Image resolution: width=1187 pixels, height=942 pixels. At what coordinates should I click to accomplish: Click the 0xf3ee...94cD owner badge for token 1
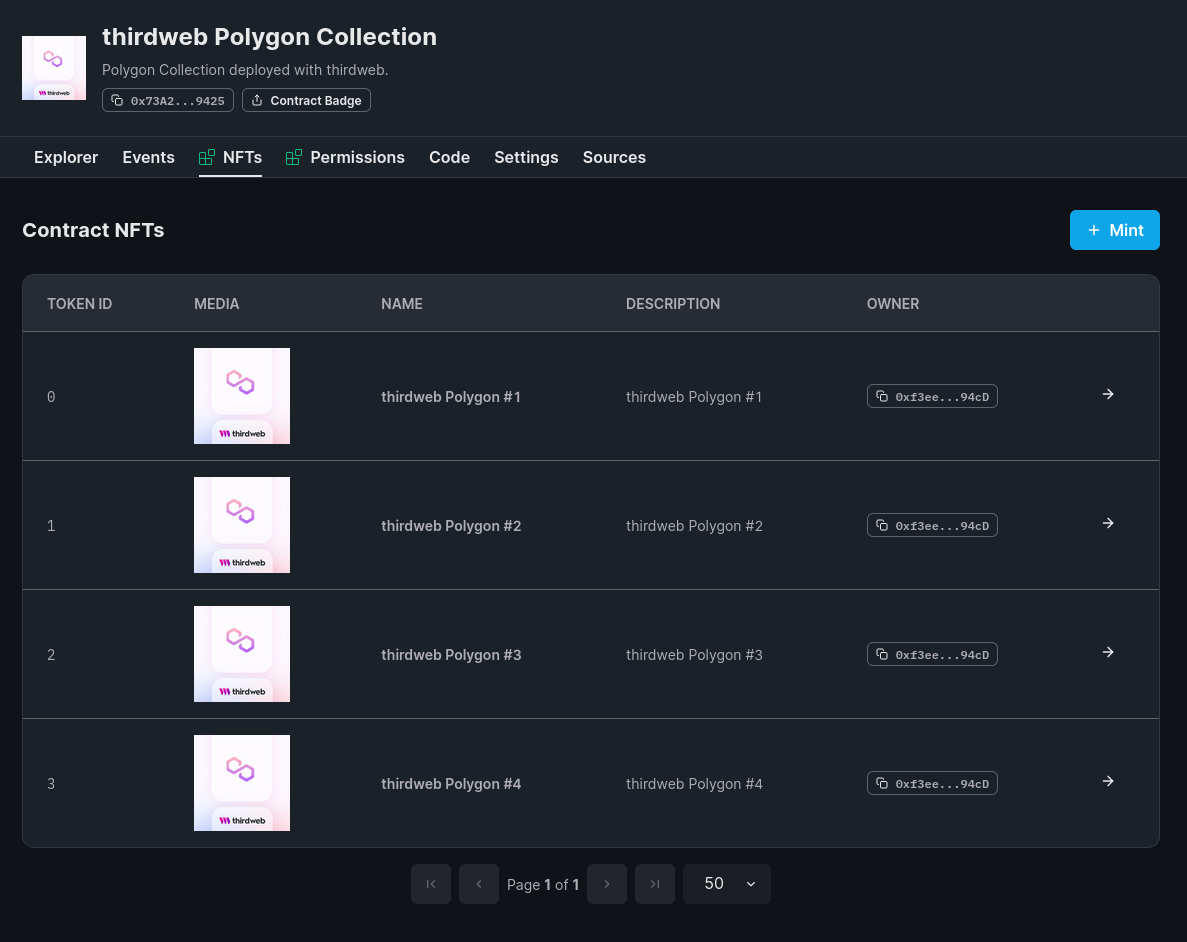coord(932,525)
